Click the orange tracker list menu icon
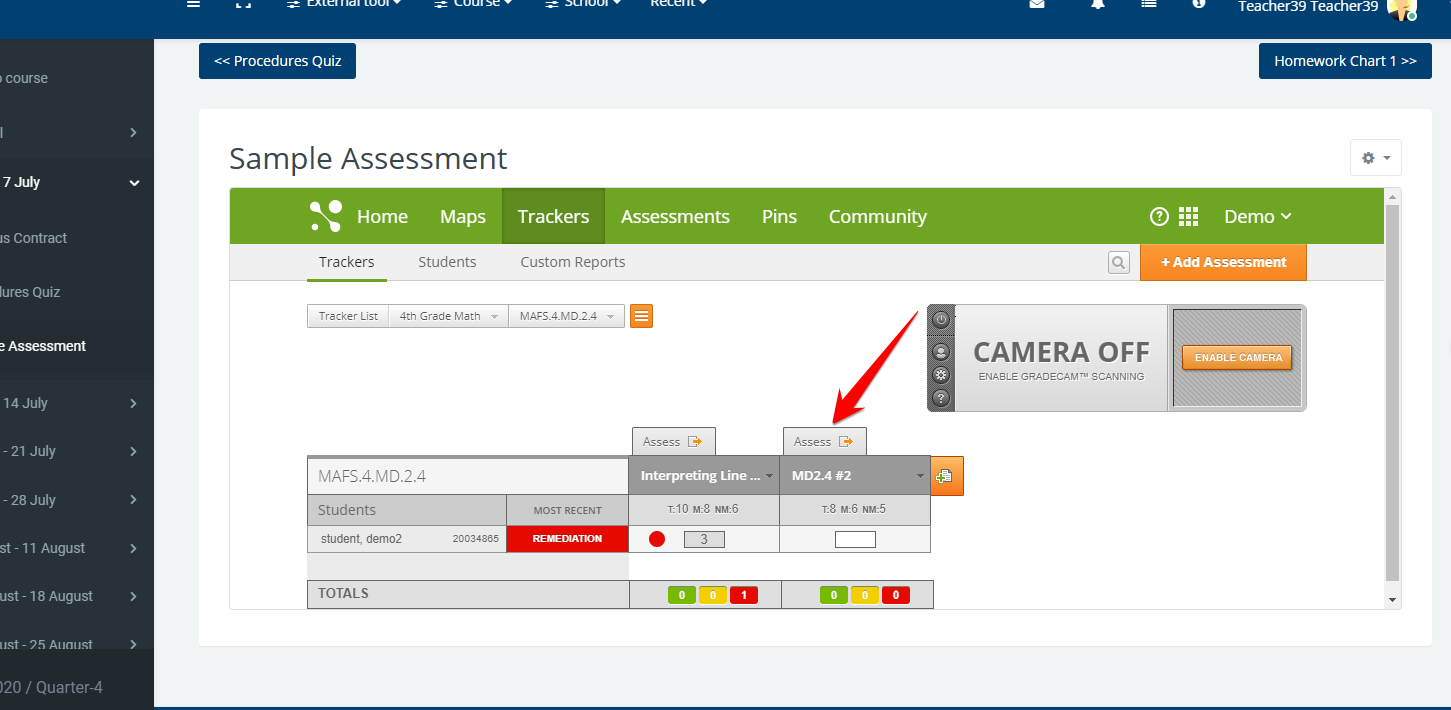1451x710 pixels. point(641,316)
